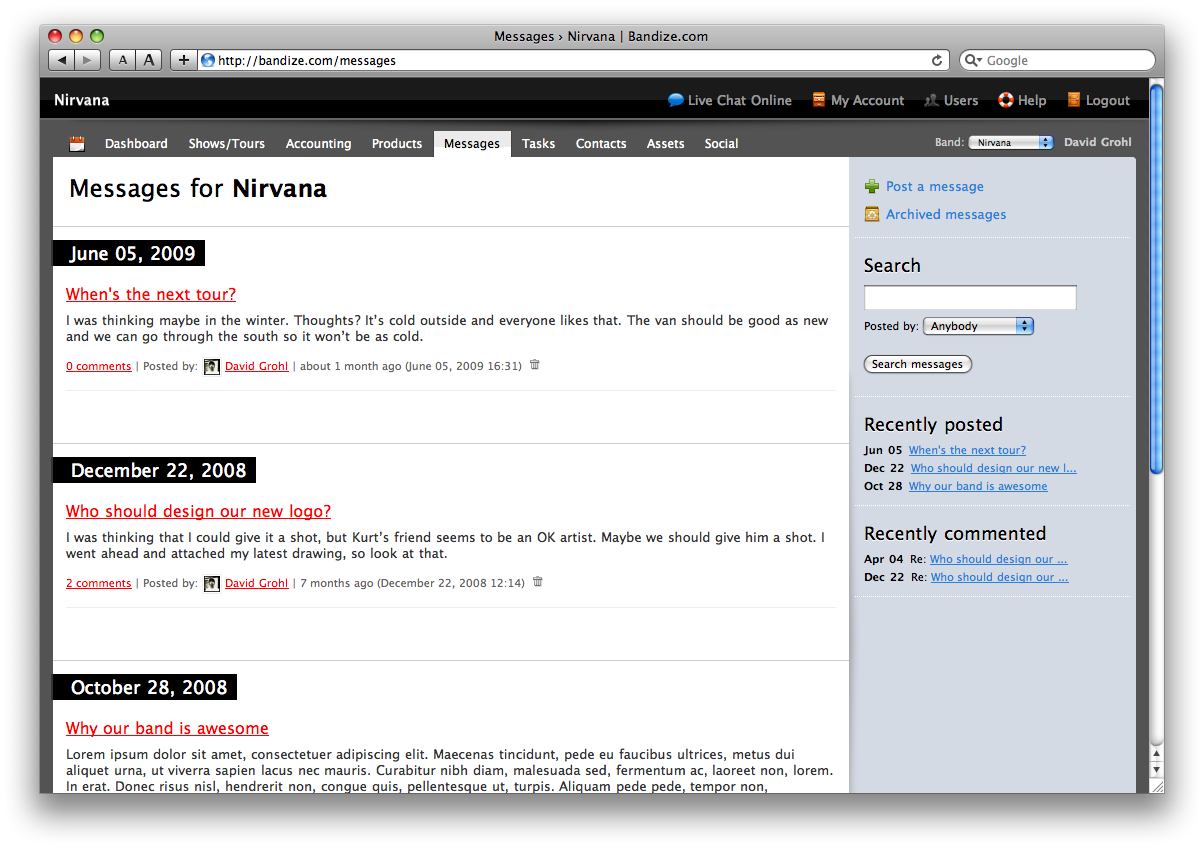
Task: Open the 'Why our band is awesome' title
Action: [167, 728]
